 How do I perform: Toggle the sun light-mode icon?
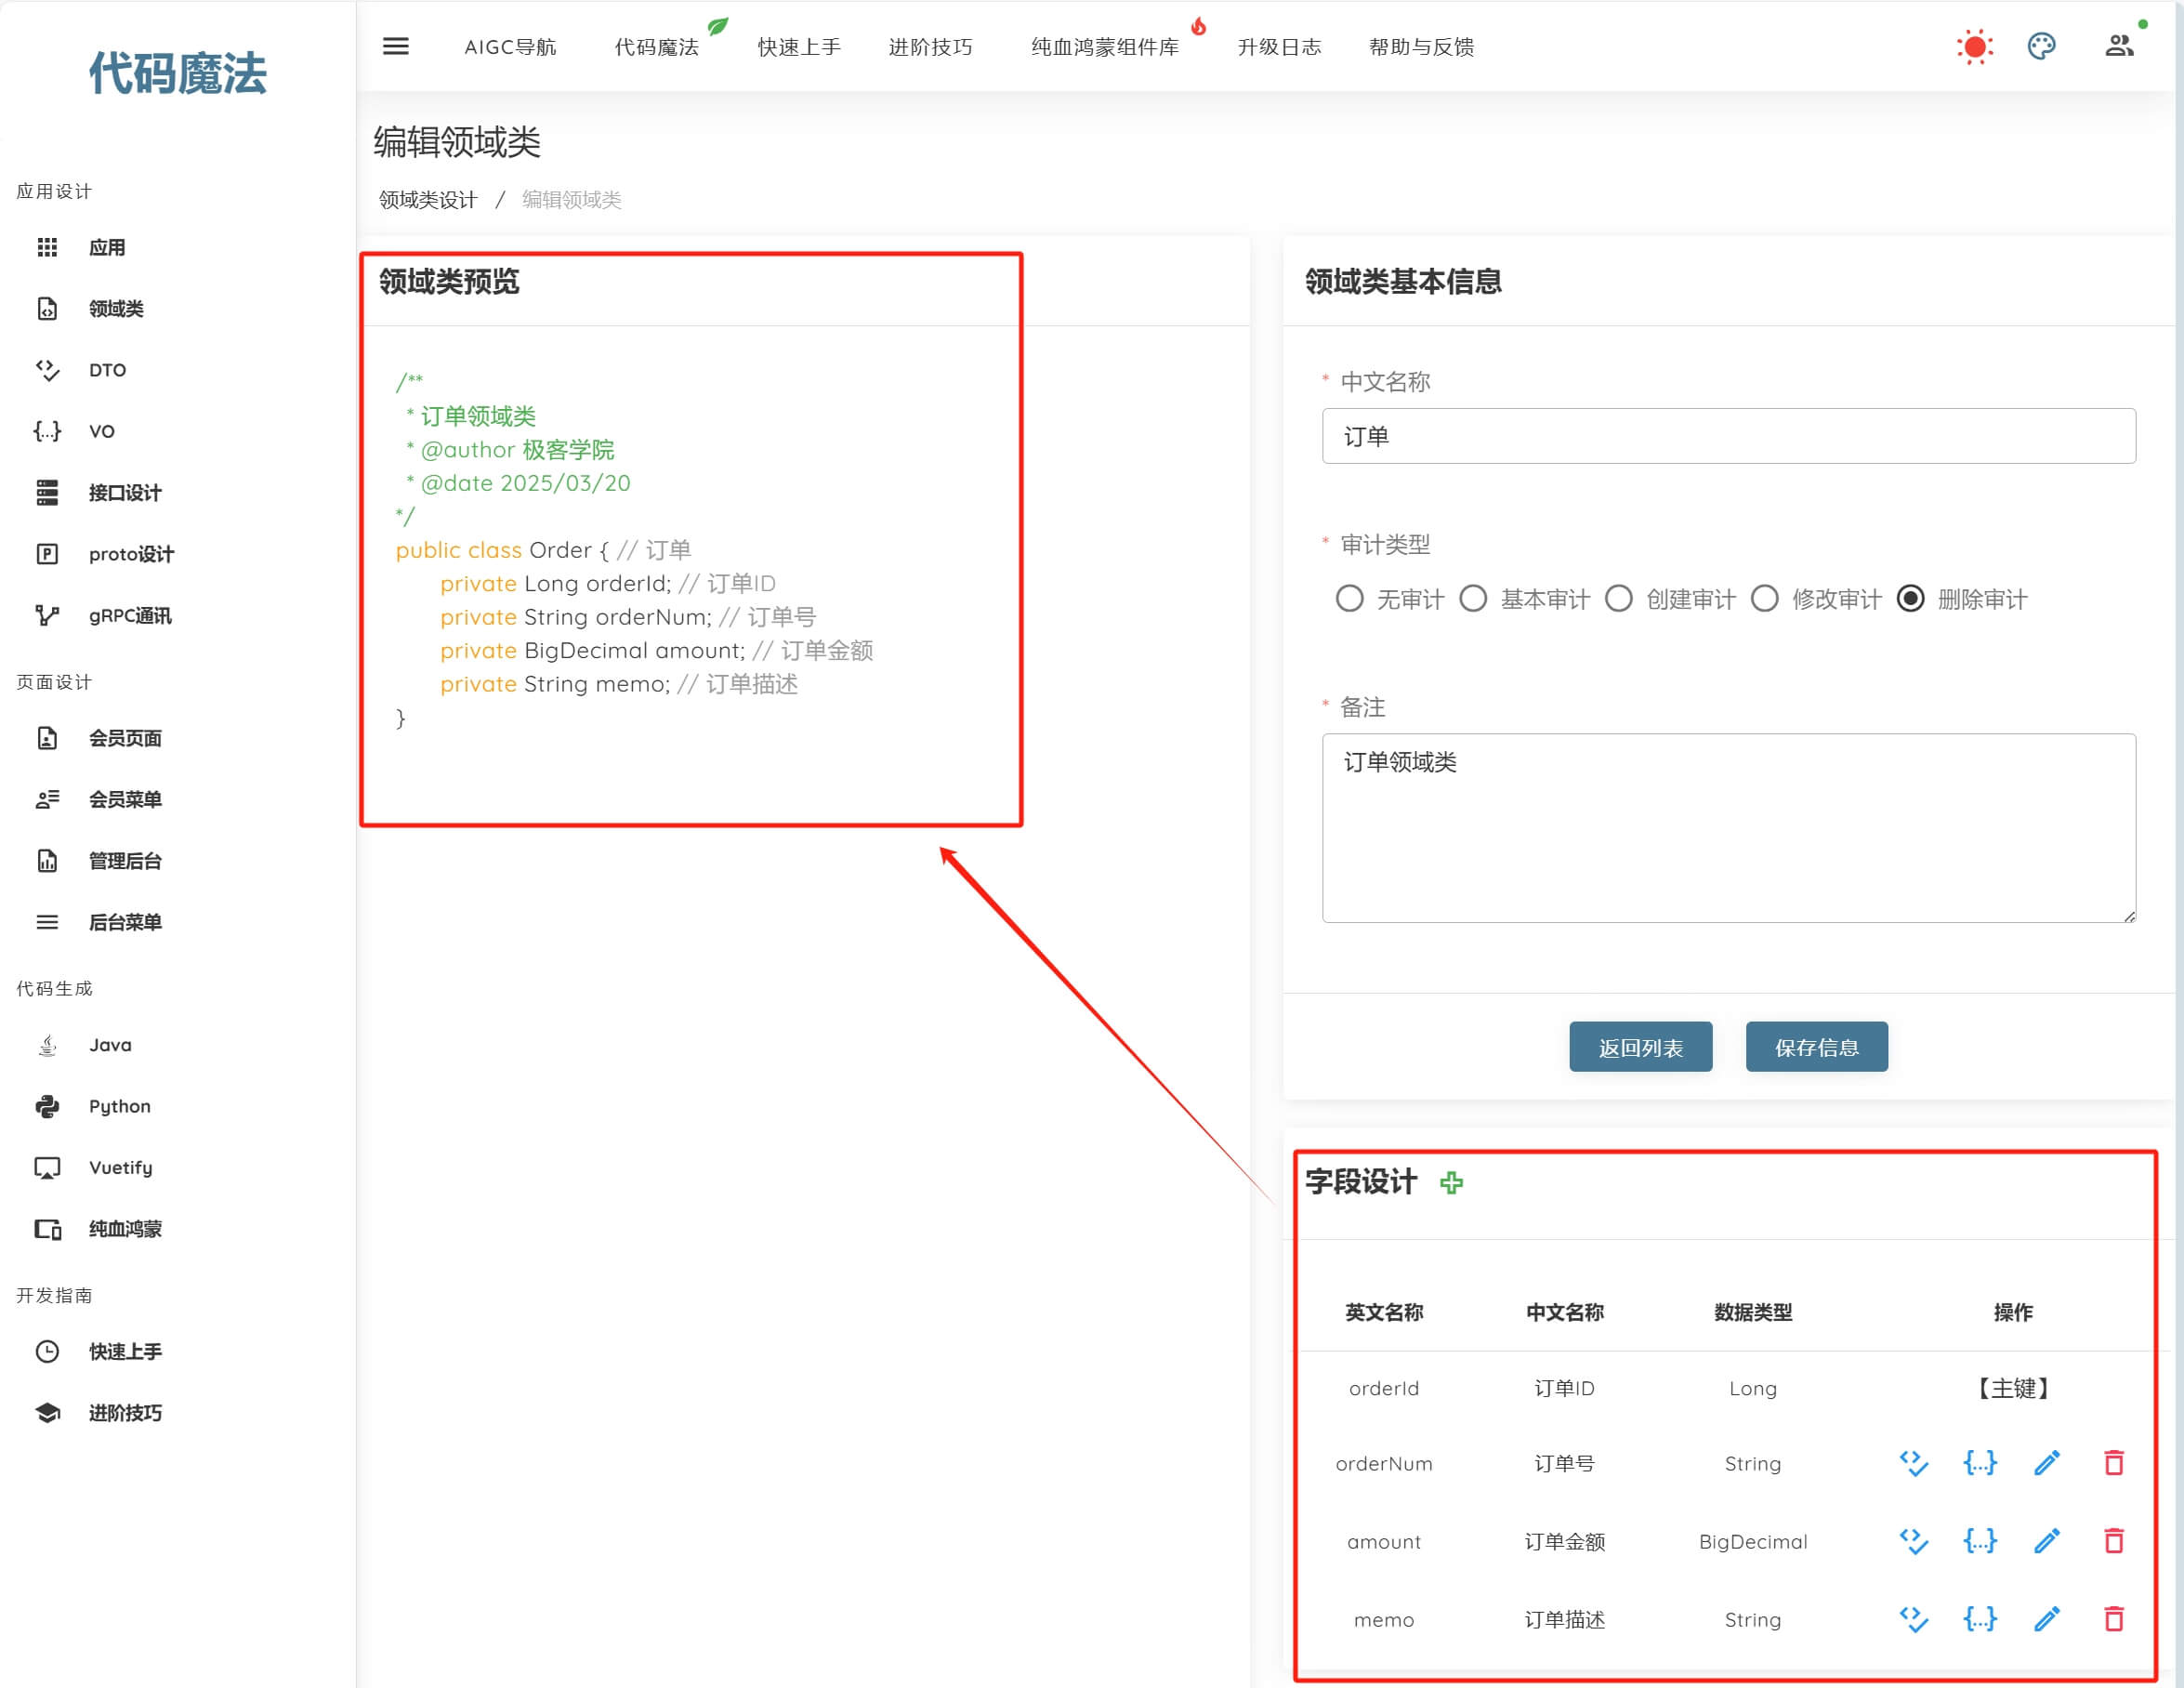pyautogui.click(x=1974, y=47)
